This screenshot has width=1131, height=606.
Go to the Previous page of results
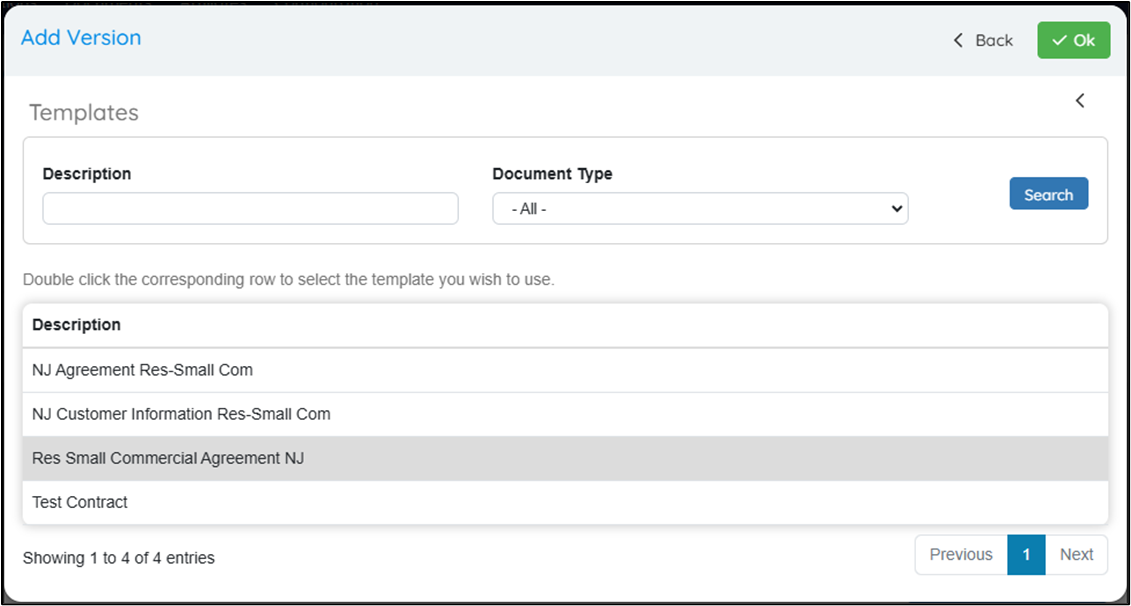(x=961, y=555)
